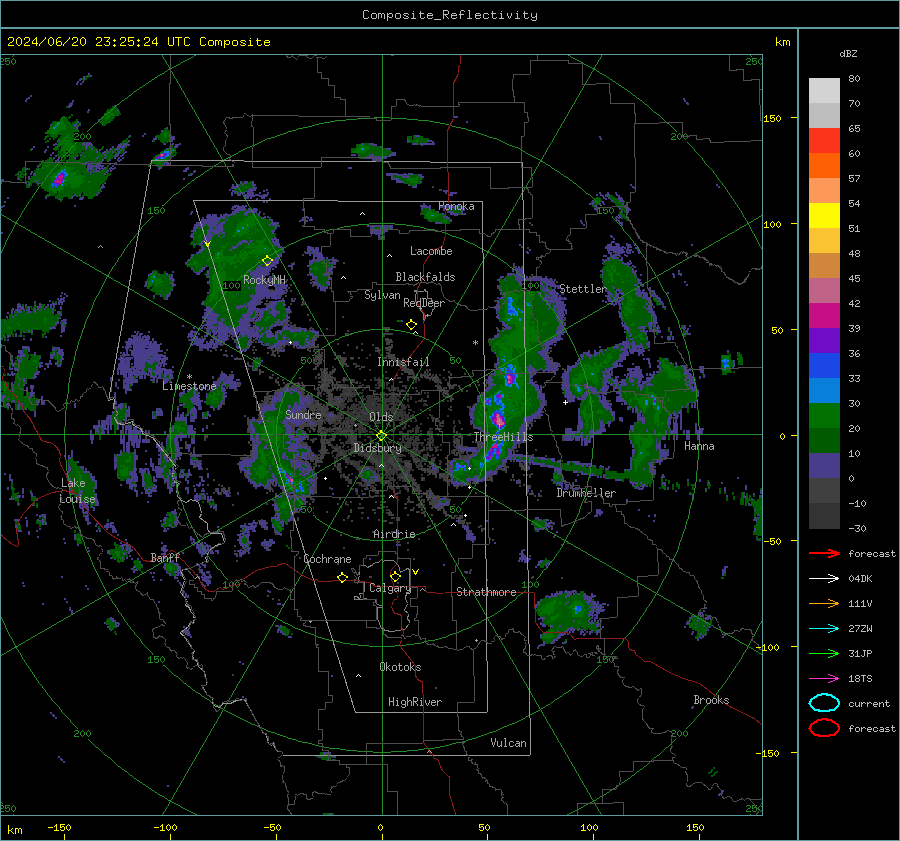Click the -150 tick label on bottom axis
Viewport: 900px width, 841px height.
59,827
